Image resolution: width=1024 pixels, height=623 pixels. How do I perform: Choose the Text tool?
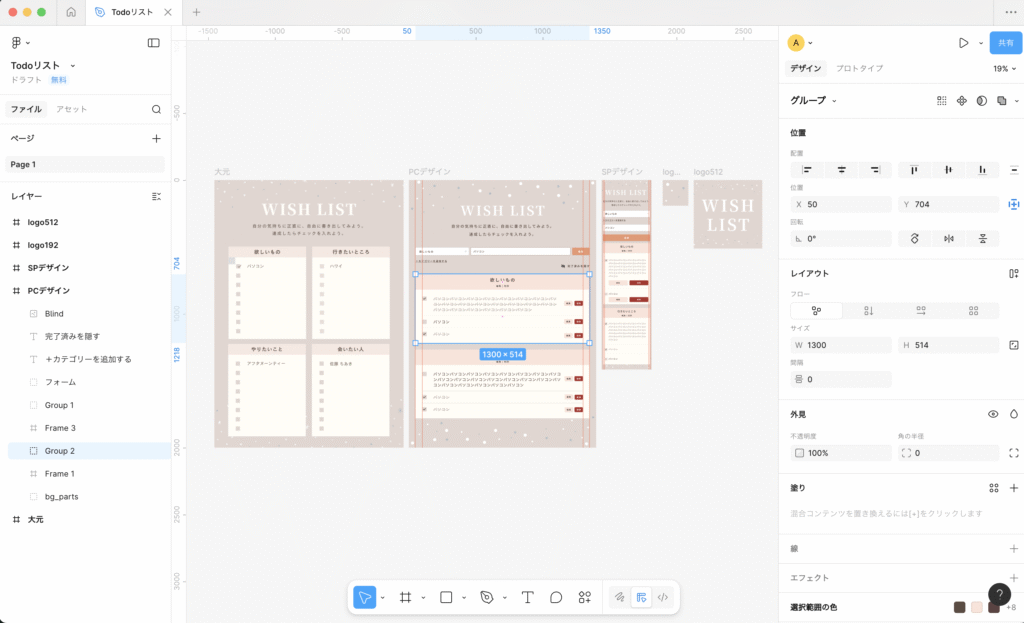coord(527,597)
